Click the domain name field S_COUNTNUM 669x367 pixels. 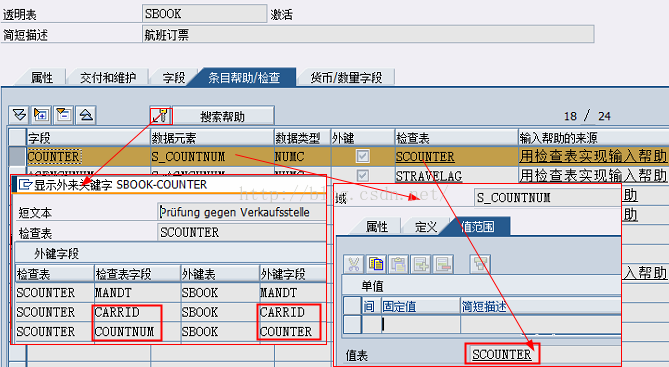tap(547, 198)
